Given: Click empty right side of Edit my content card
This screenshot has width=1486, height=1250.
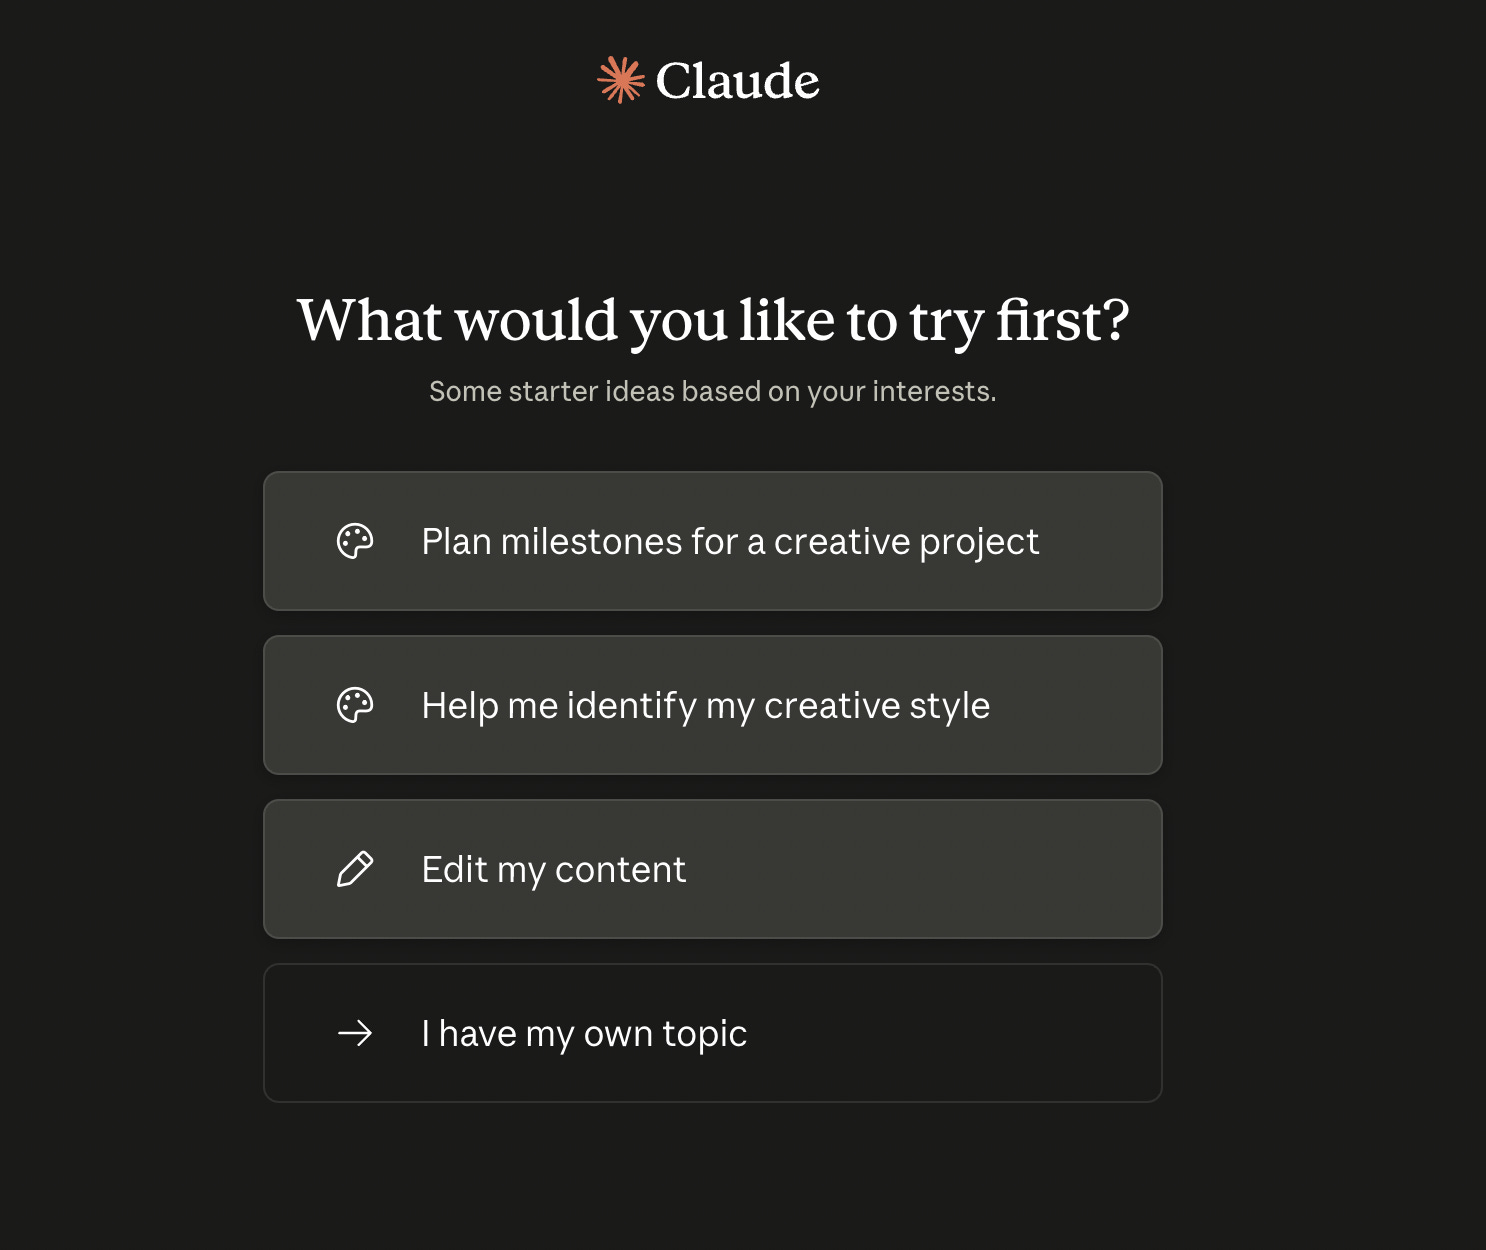Looking at the screenshot, I should pos(950,869).
